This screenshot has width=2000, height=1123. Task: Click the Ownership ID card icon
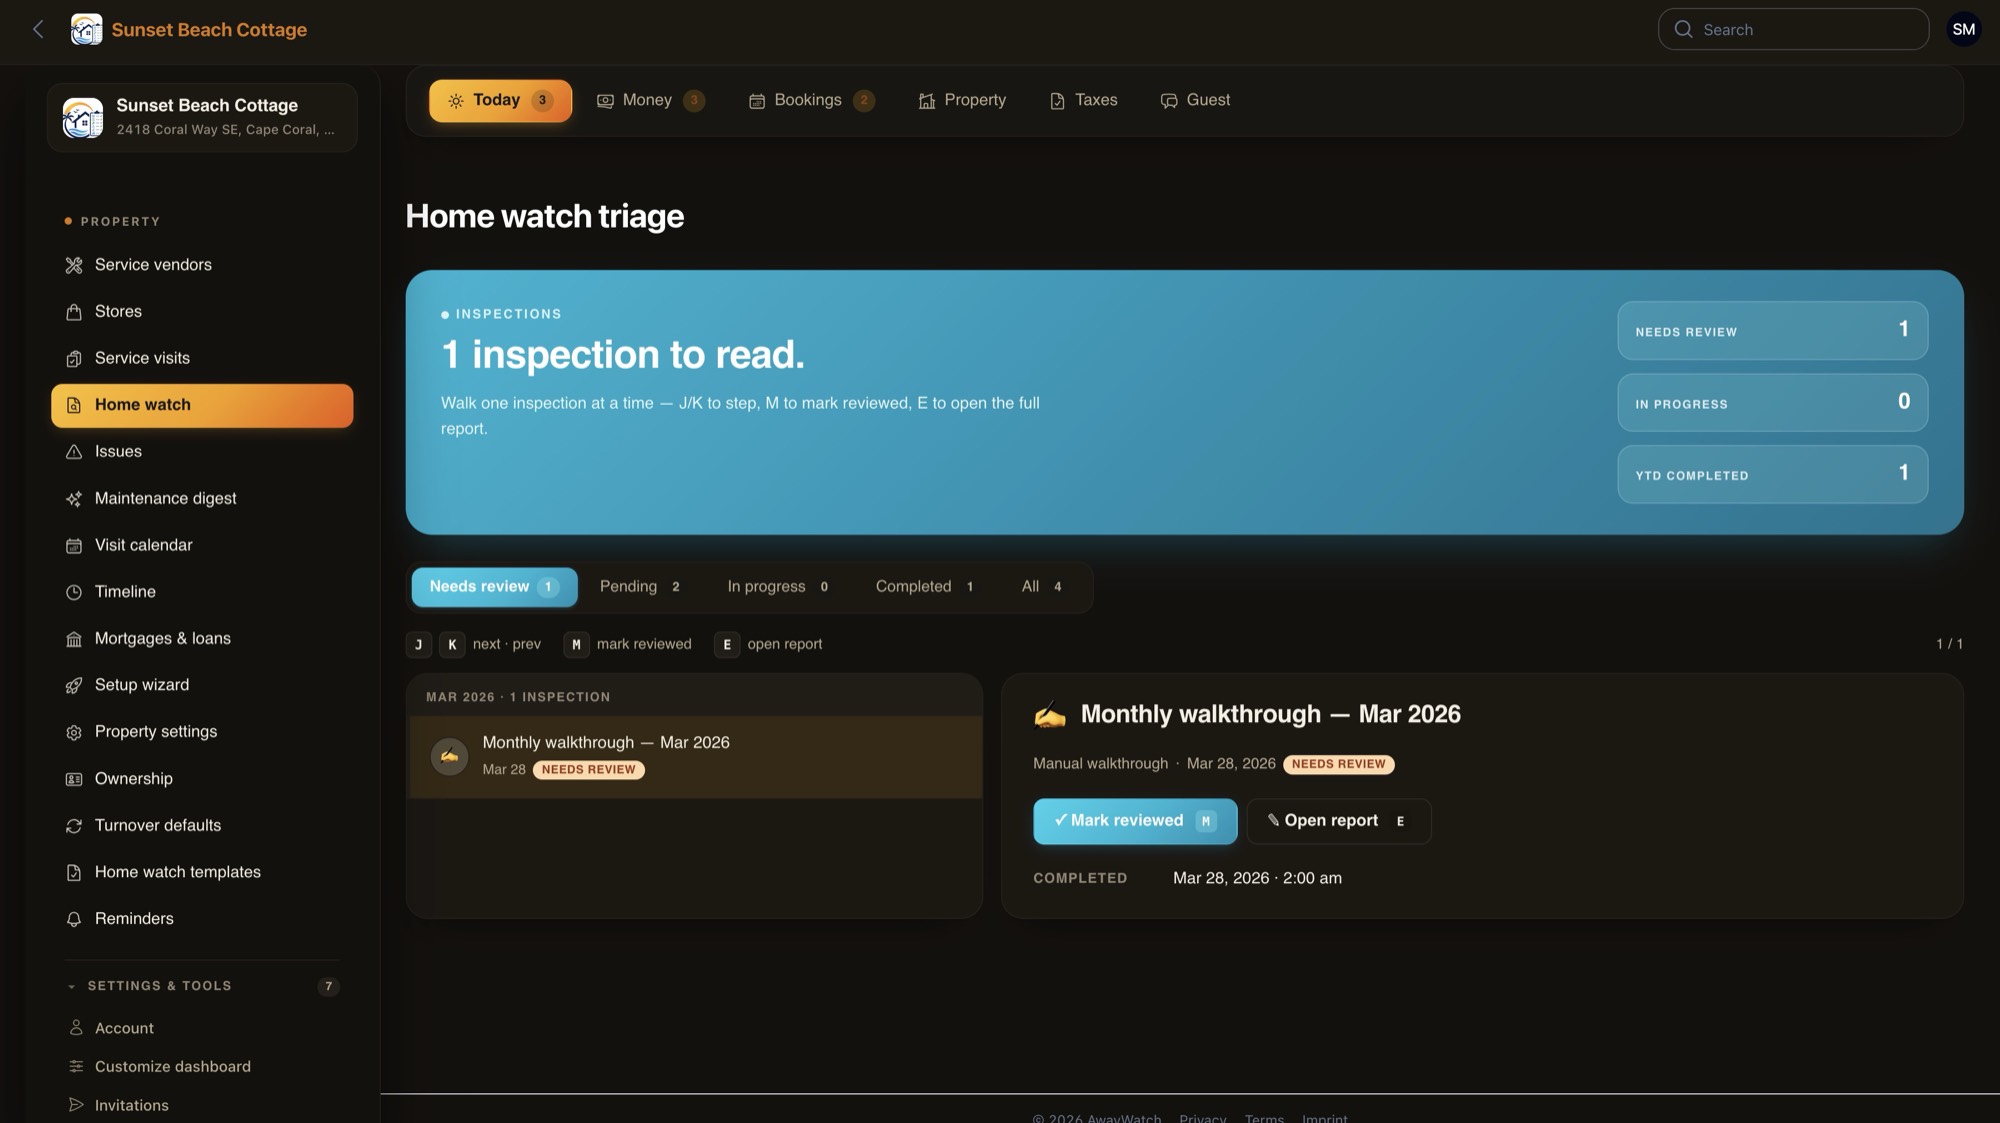[74, 779]
